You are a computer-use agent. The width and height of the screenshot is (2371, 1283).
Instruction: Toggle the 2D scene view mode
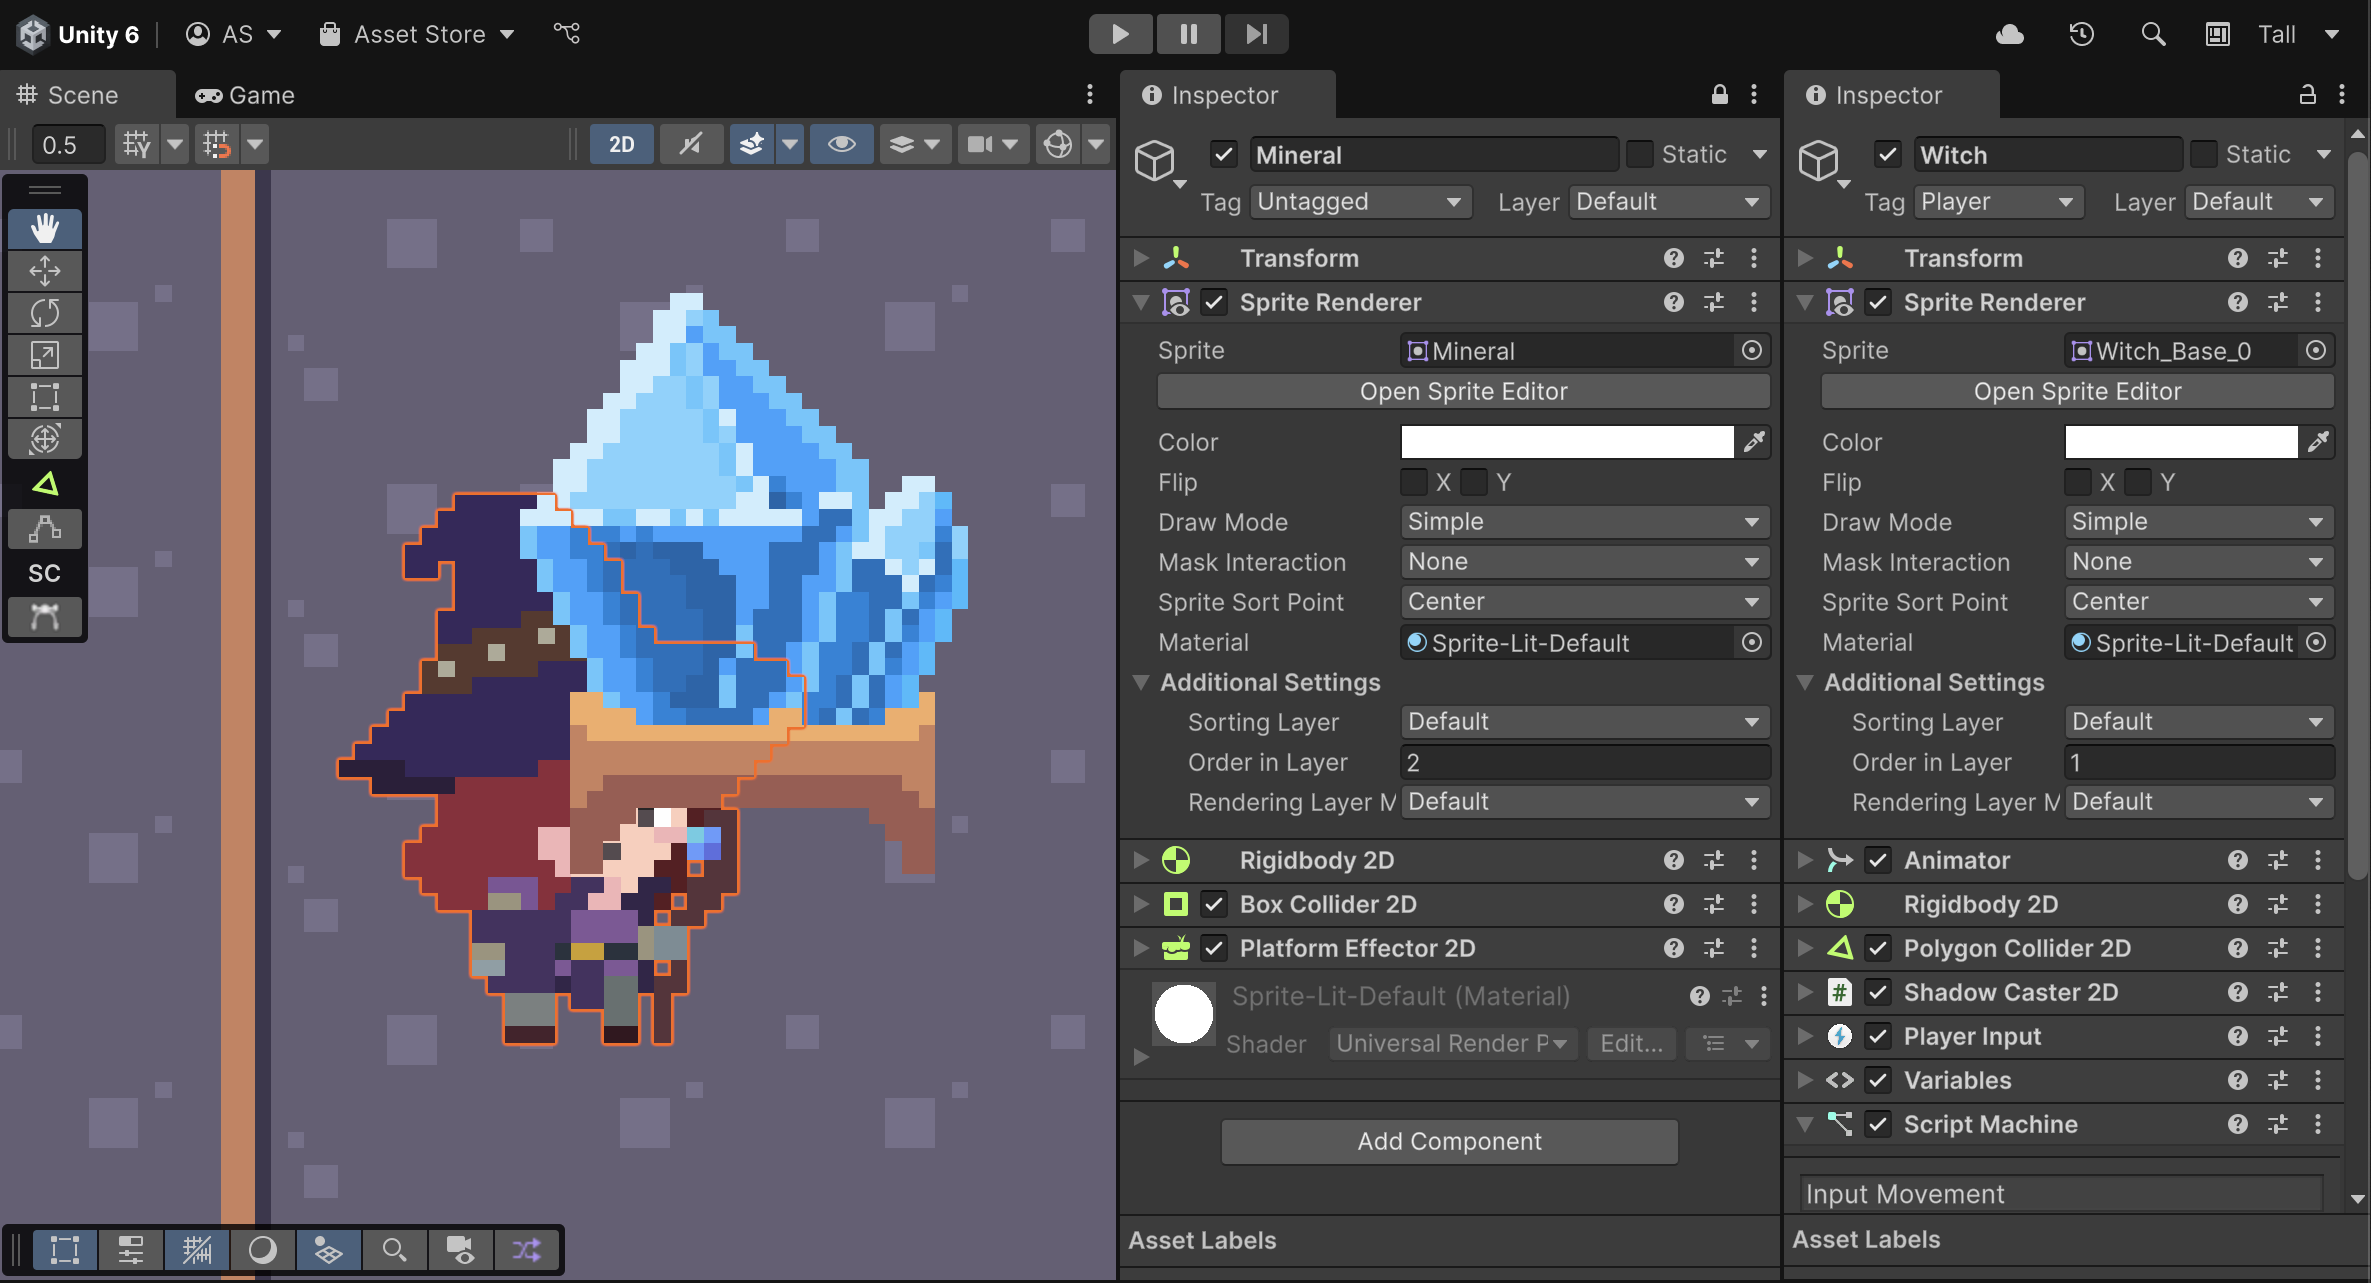(621, 144)
